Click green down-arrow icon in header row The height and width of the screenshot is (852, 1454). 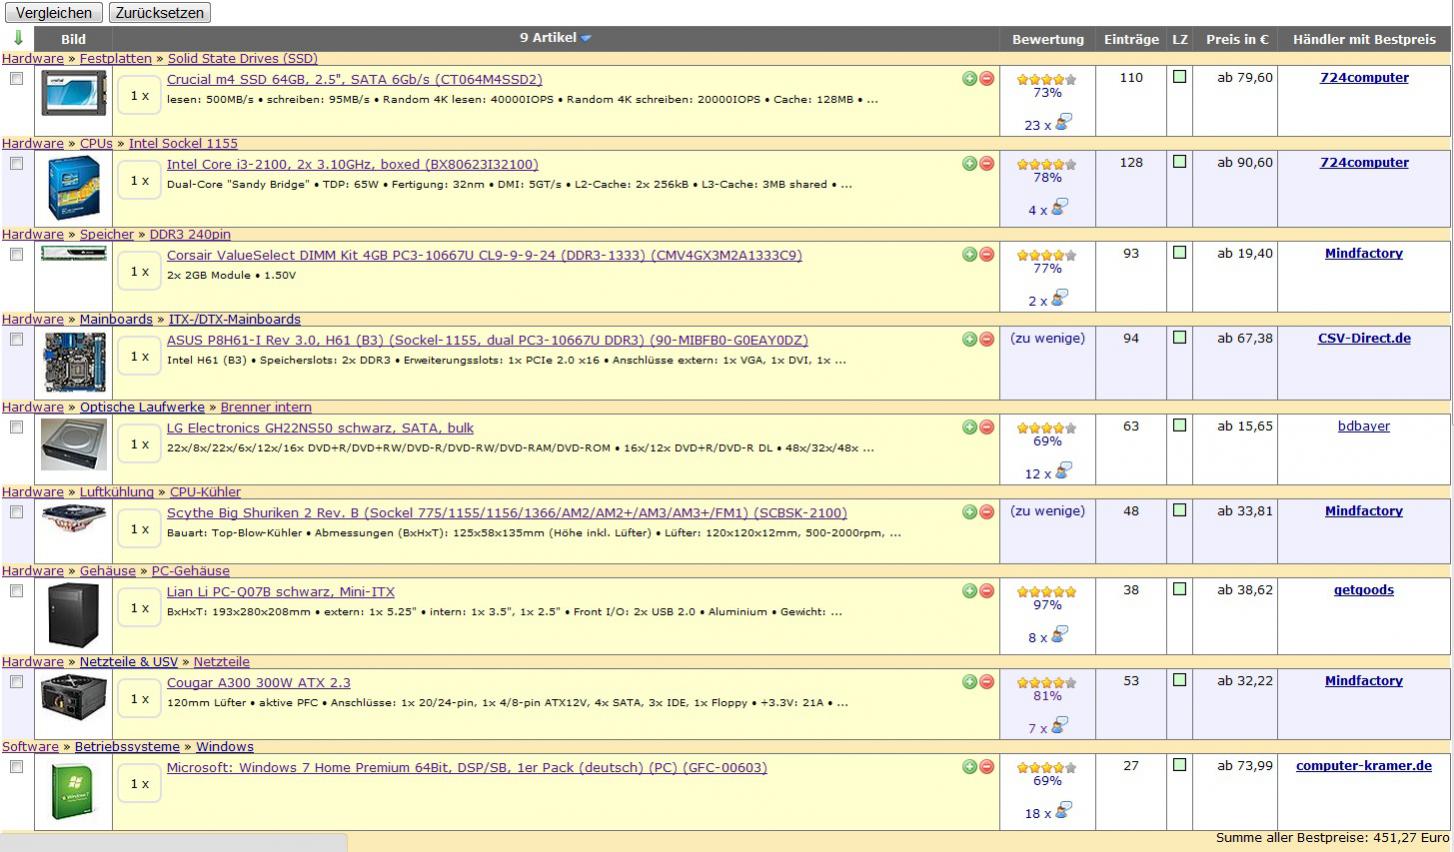18,38
